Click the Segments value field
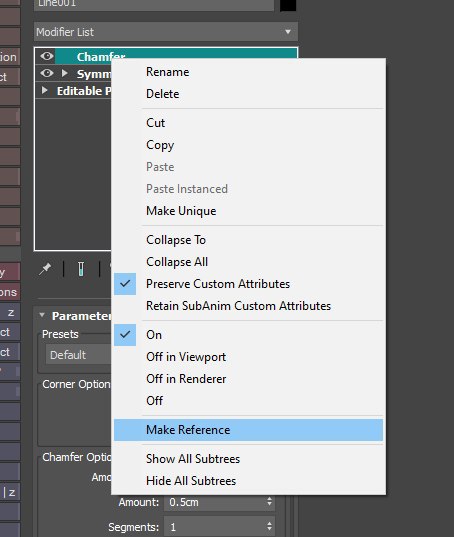454x537 pixels. [x=214, y=527]
